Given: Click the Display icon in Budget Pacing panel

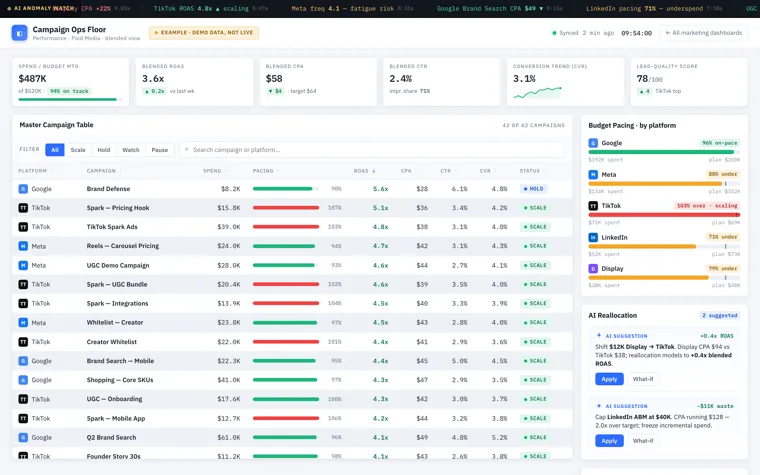Looking at the screenshot, I should 593,268.
